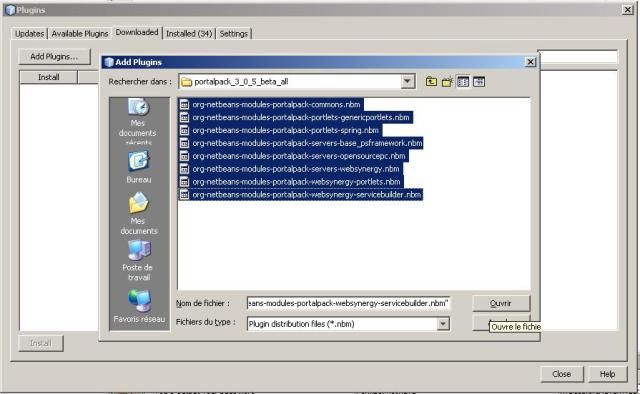Switch to list view icon
Screen dimensions: 640x394
[x=463, y=82]
